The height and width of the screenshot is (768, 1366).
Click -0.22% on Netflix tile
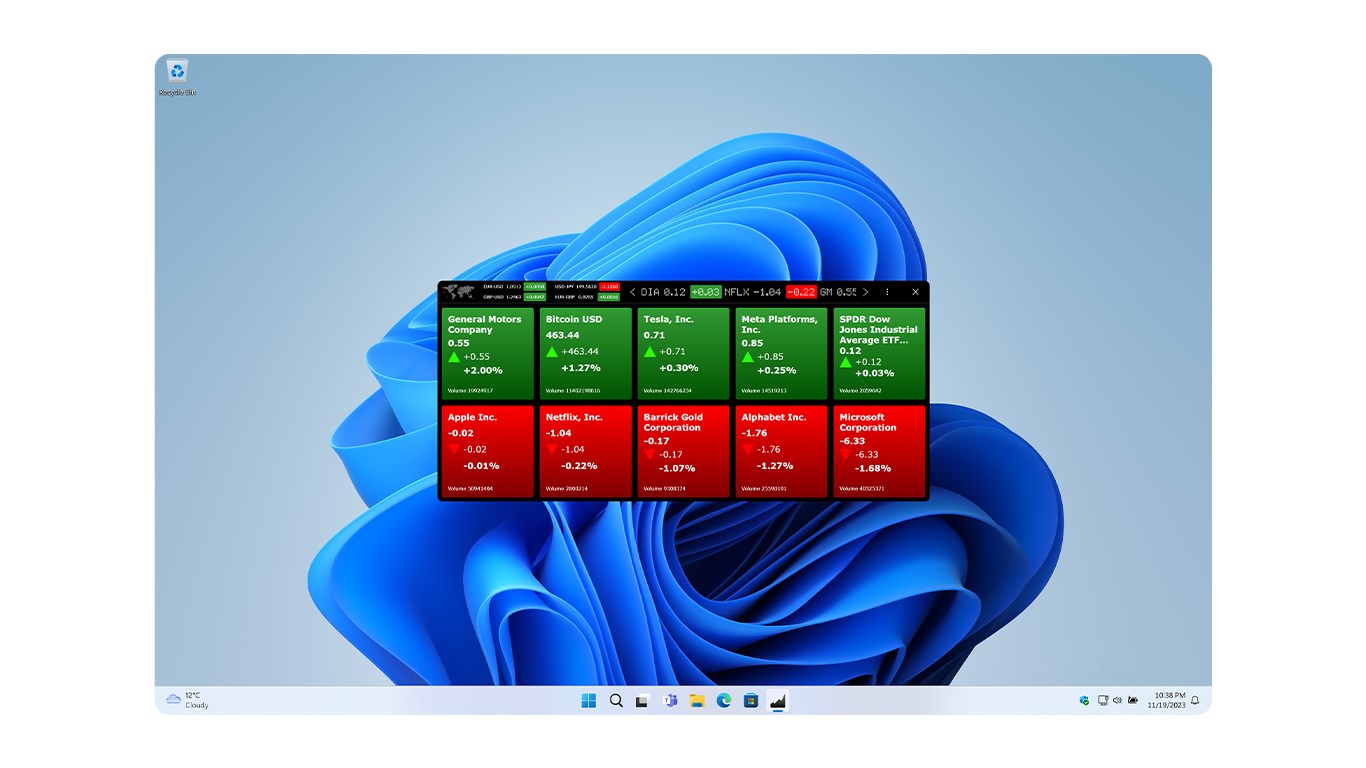click(579, 465)
